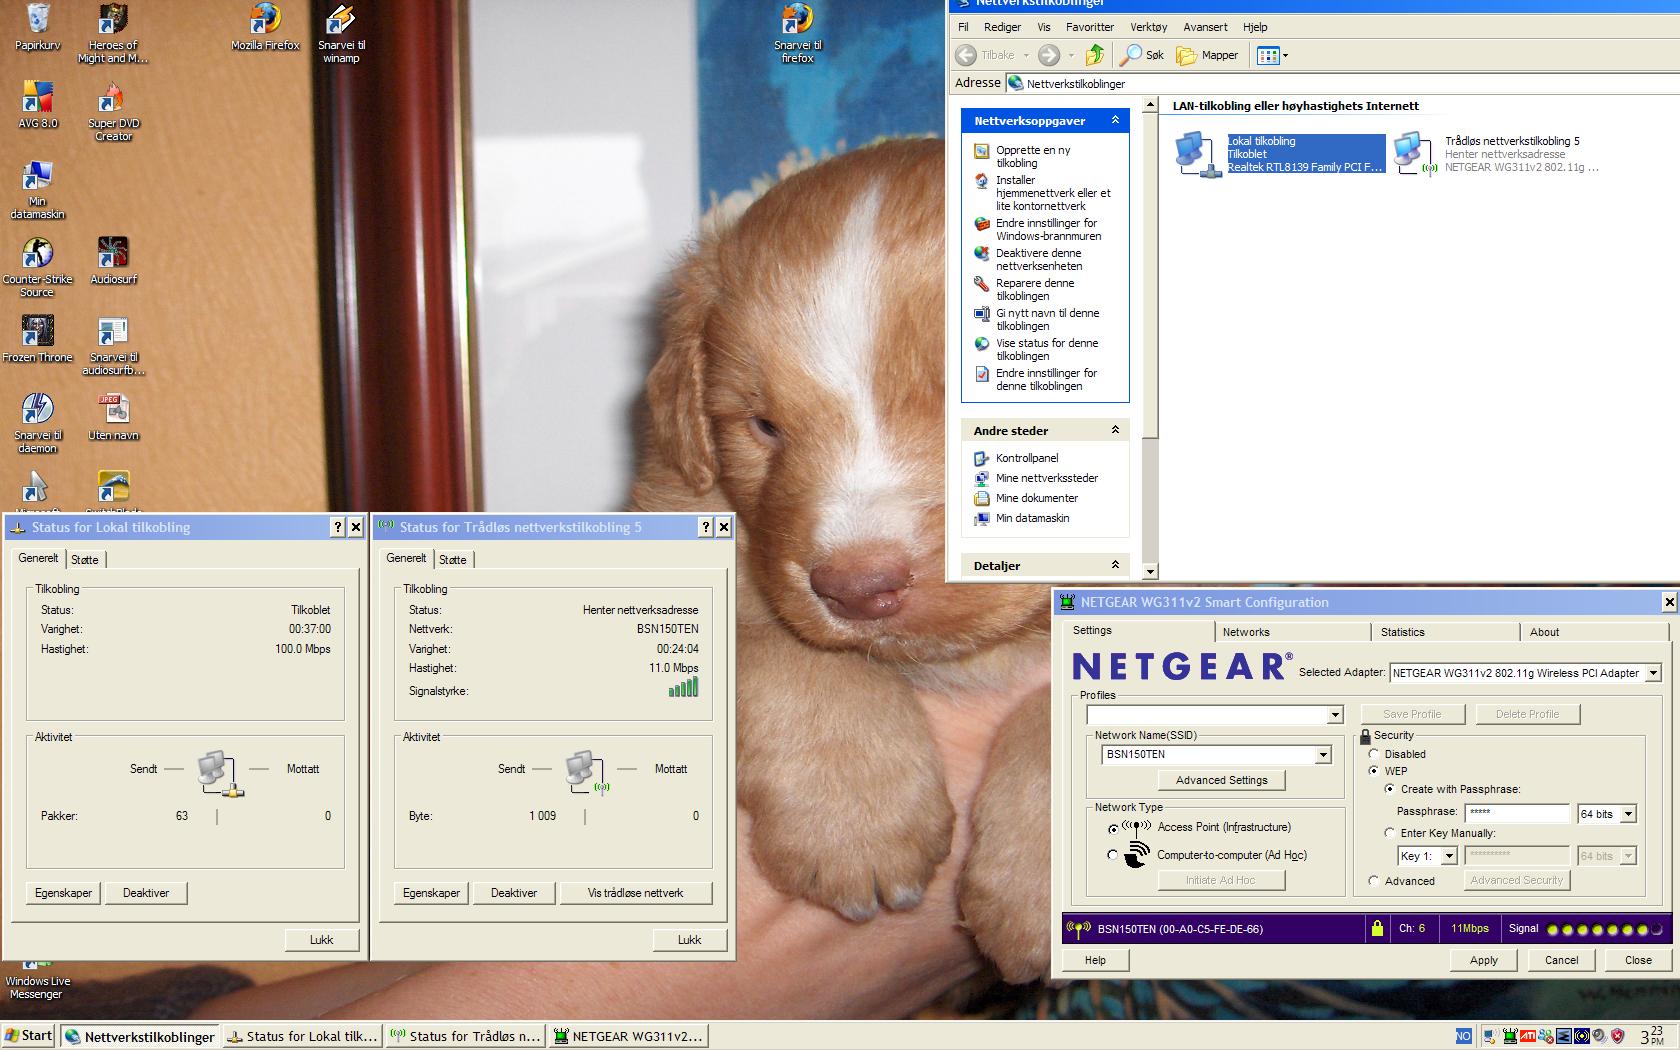This screenshot has height=1050, width=1680.
Task: Launch Counter-Strike Source desktop icon
Action: click(x=37, y=267)
